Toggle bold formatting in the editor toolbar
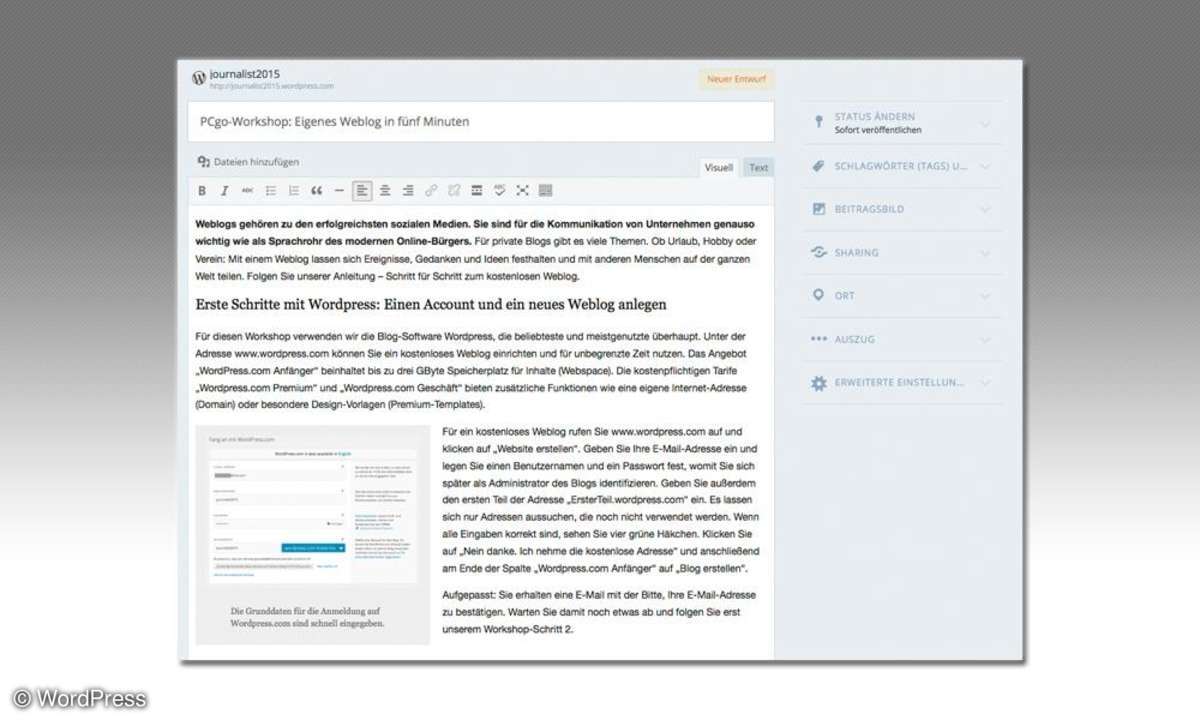Image resolution: width=1200 pixels, height=720 pixels. (x=202, y=190)
